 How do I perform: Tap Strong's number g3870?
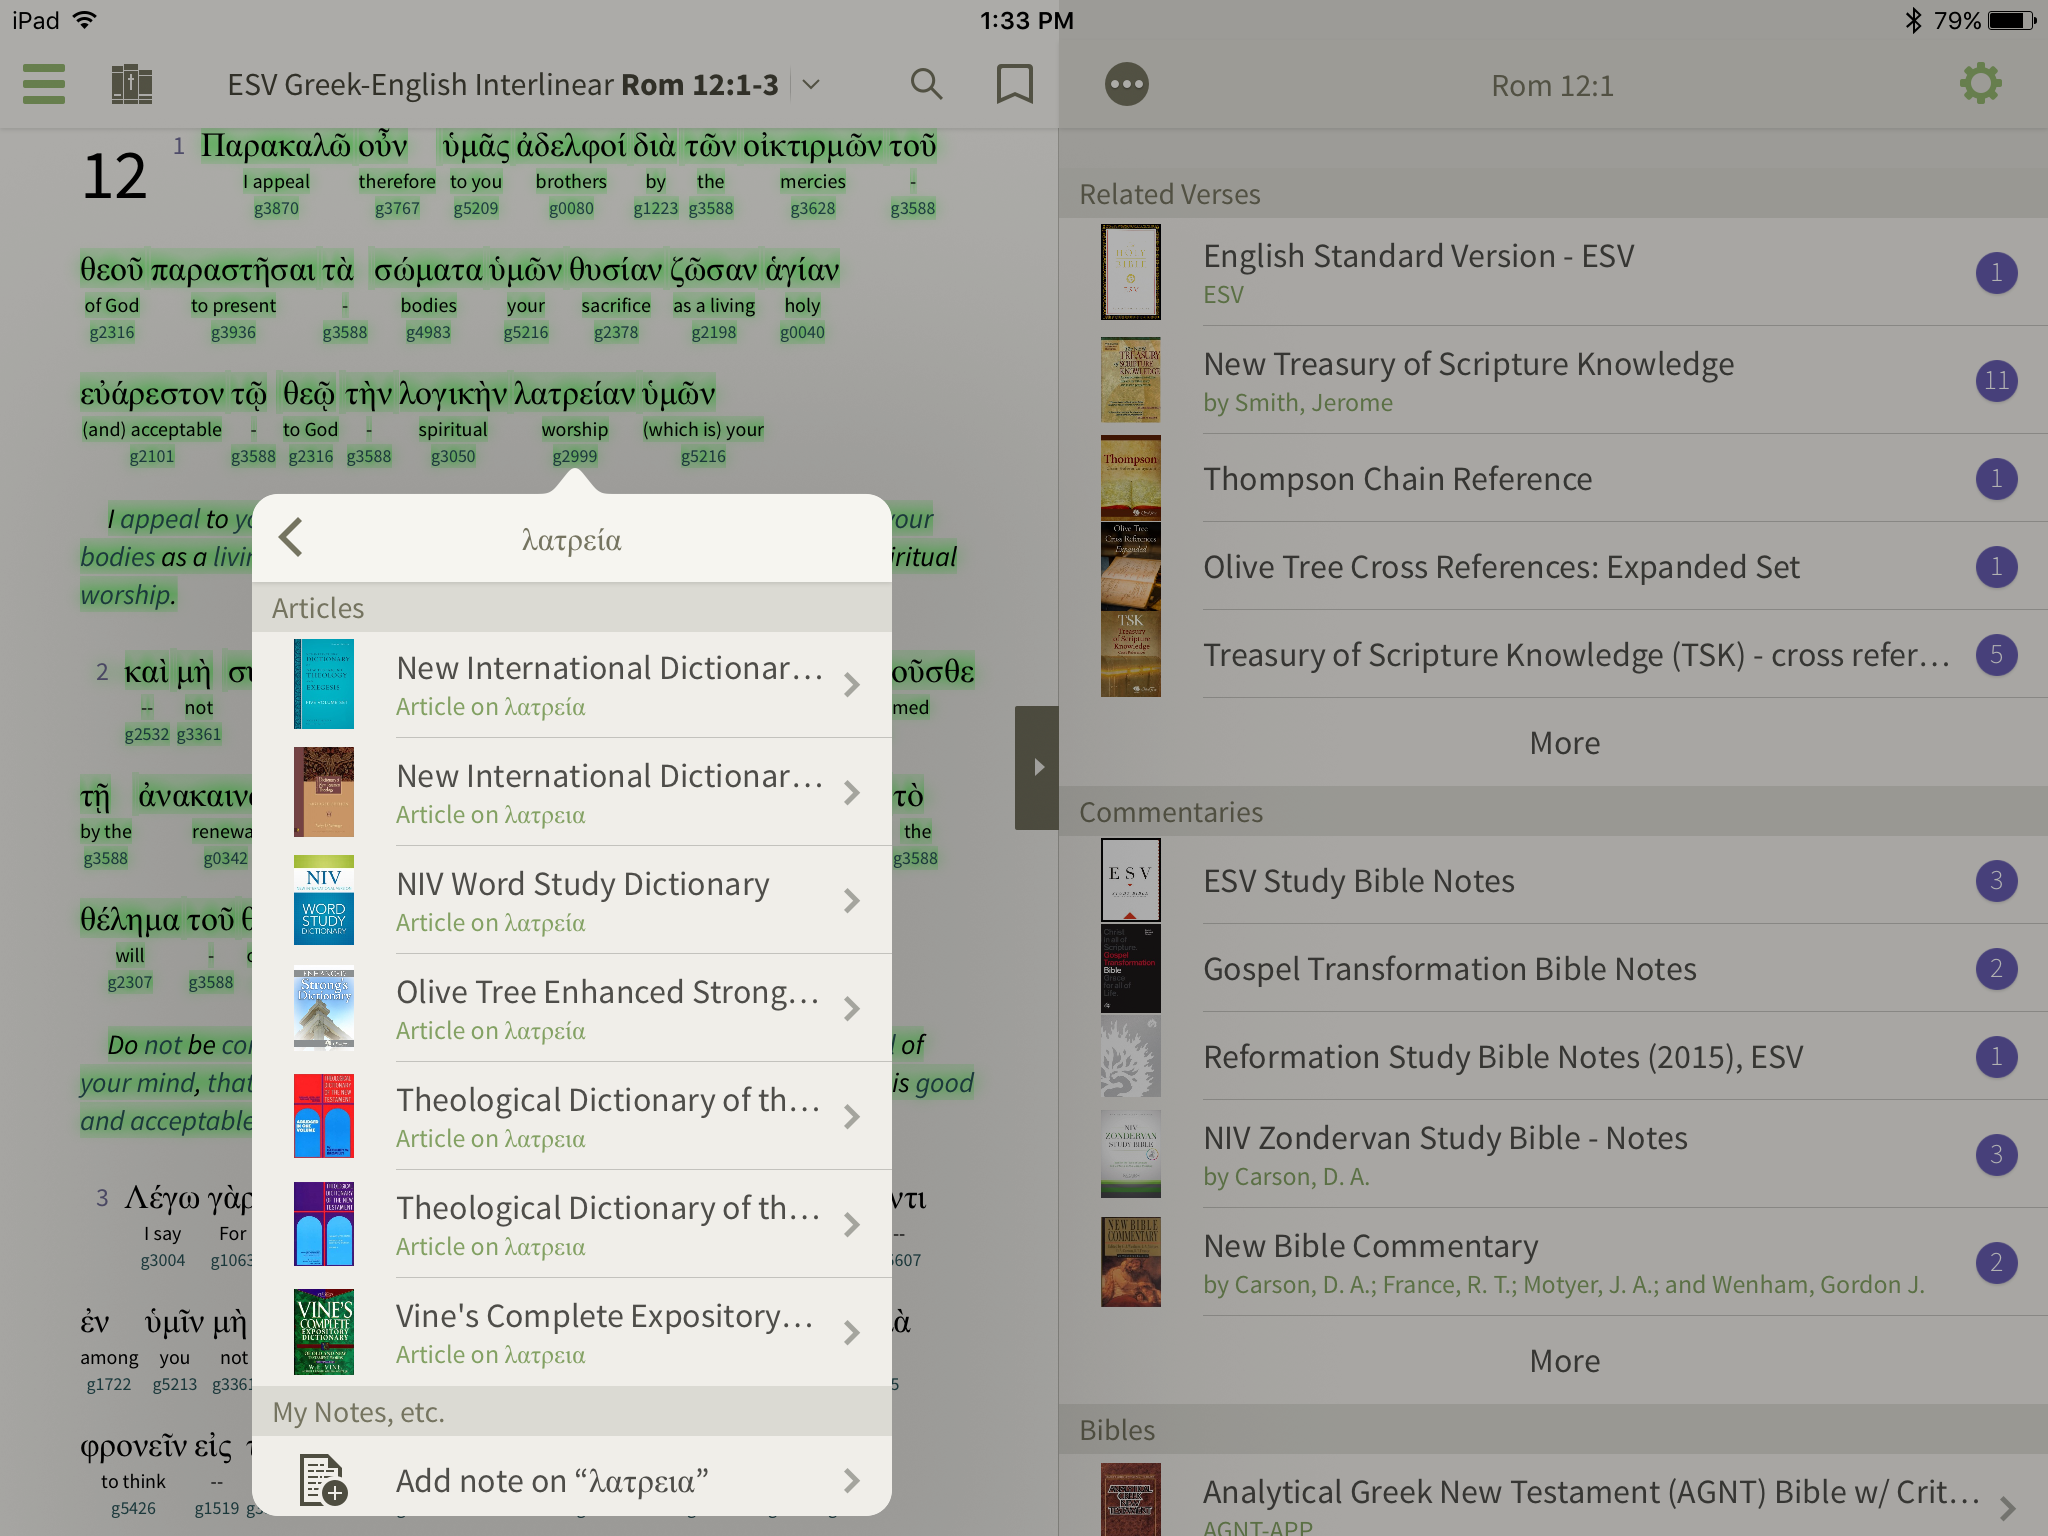pos(276,209)
